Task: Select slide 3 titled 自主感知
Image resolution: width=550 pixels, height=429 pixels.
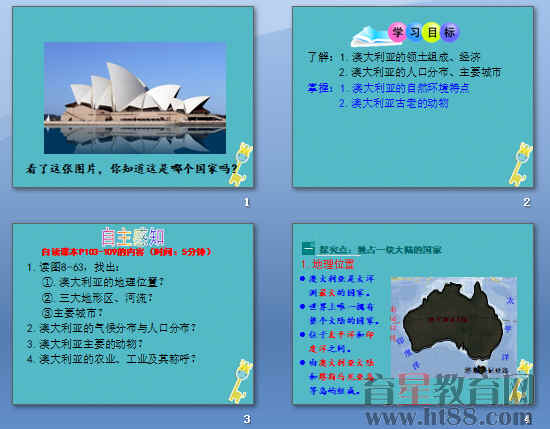Action: 133,314
